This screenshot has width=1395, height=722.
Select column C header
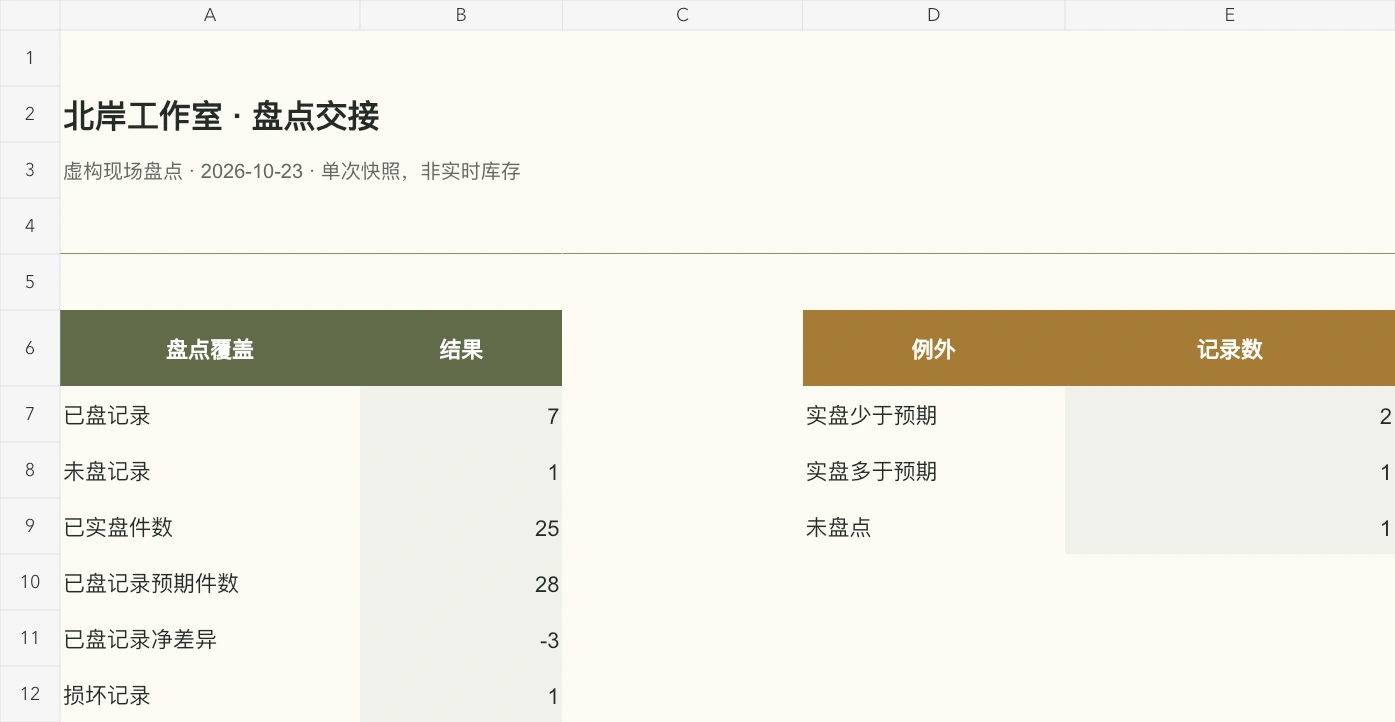tap(682, 15)
